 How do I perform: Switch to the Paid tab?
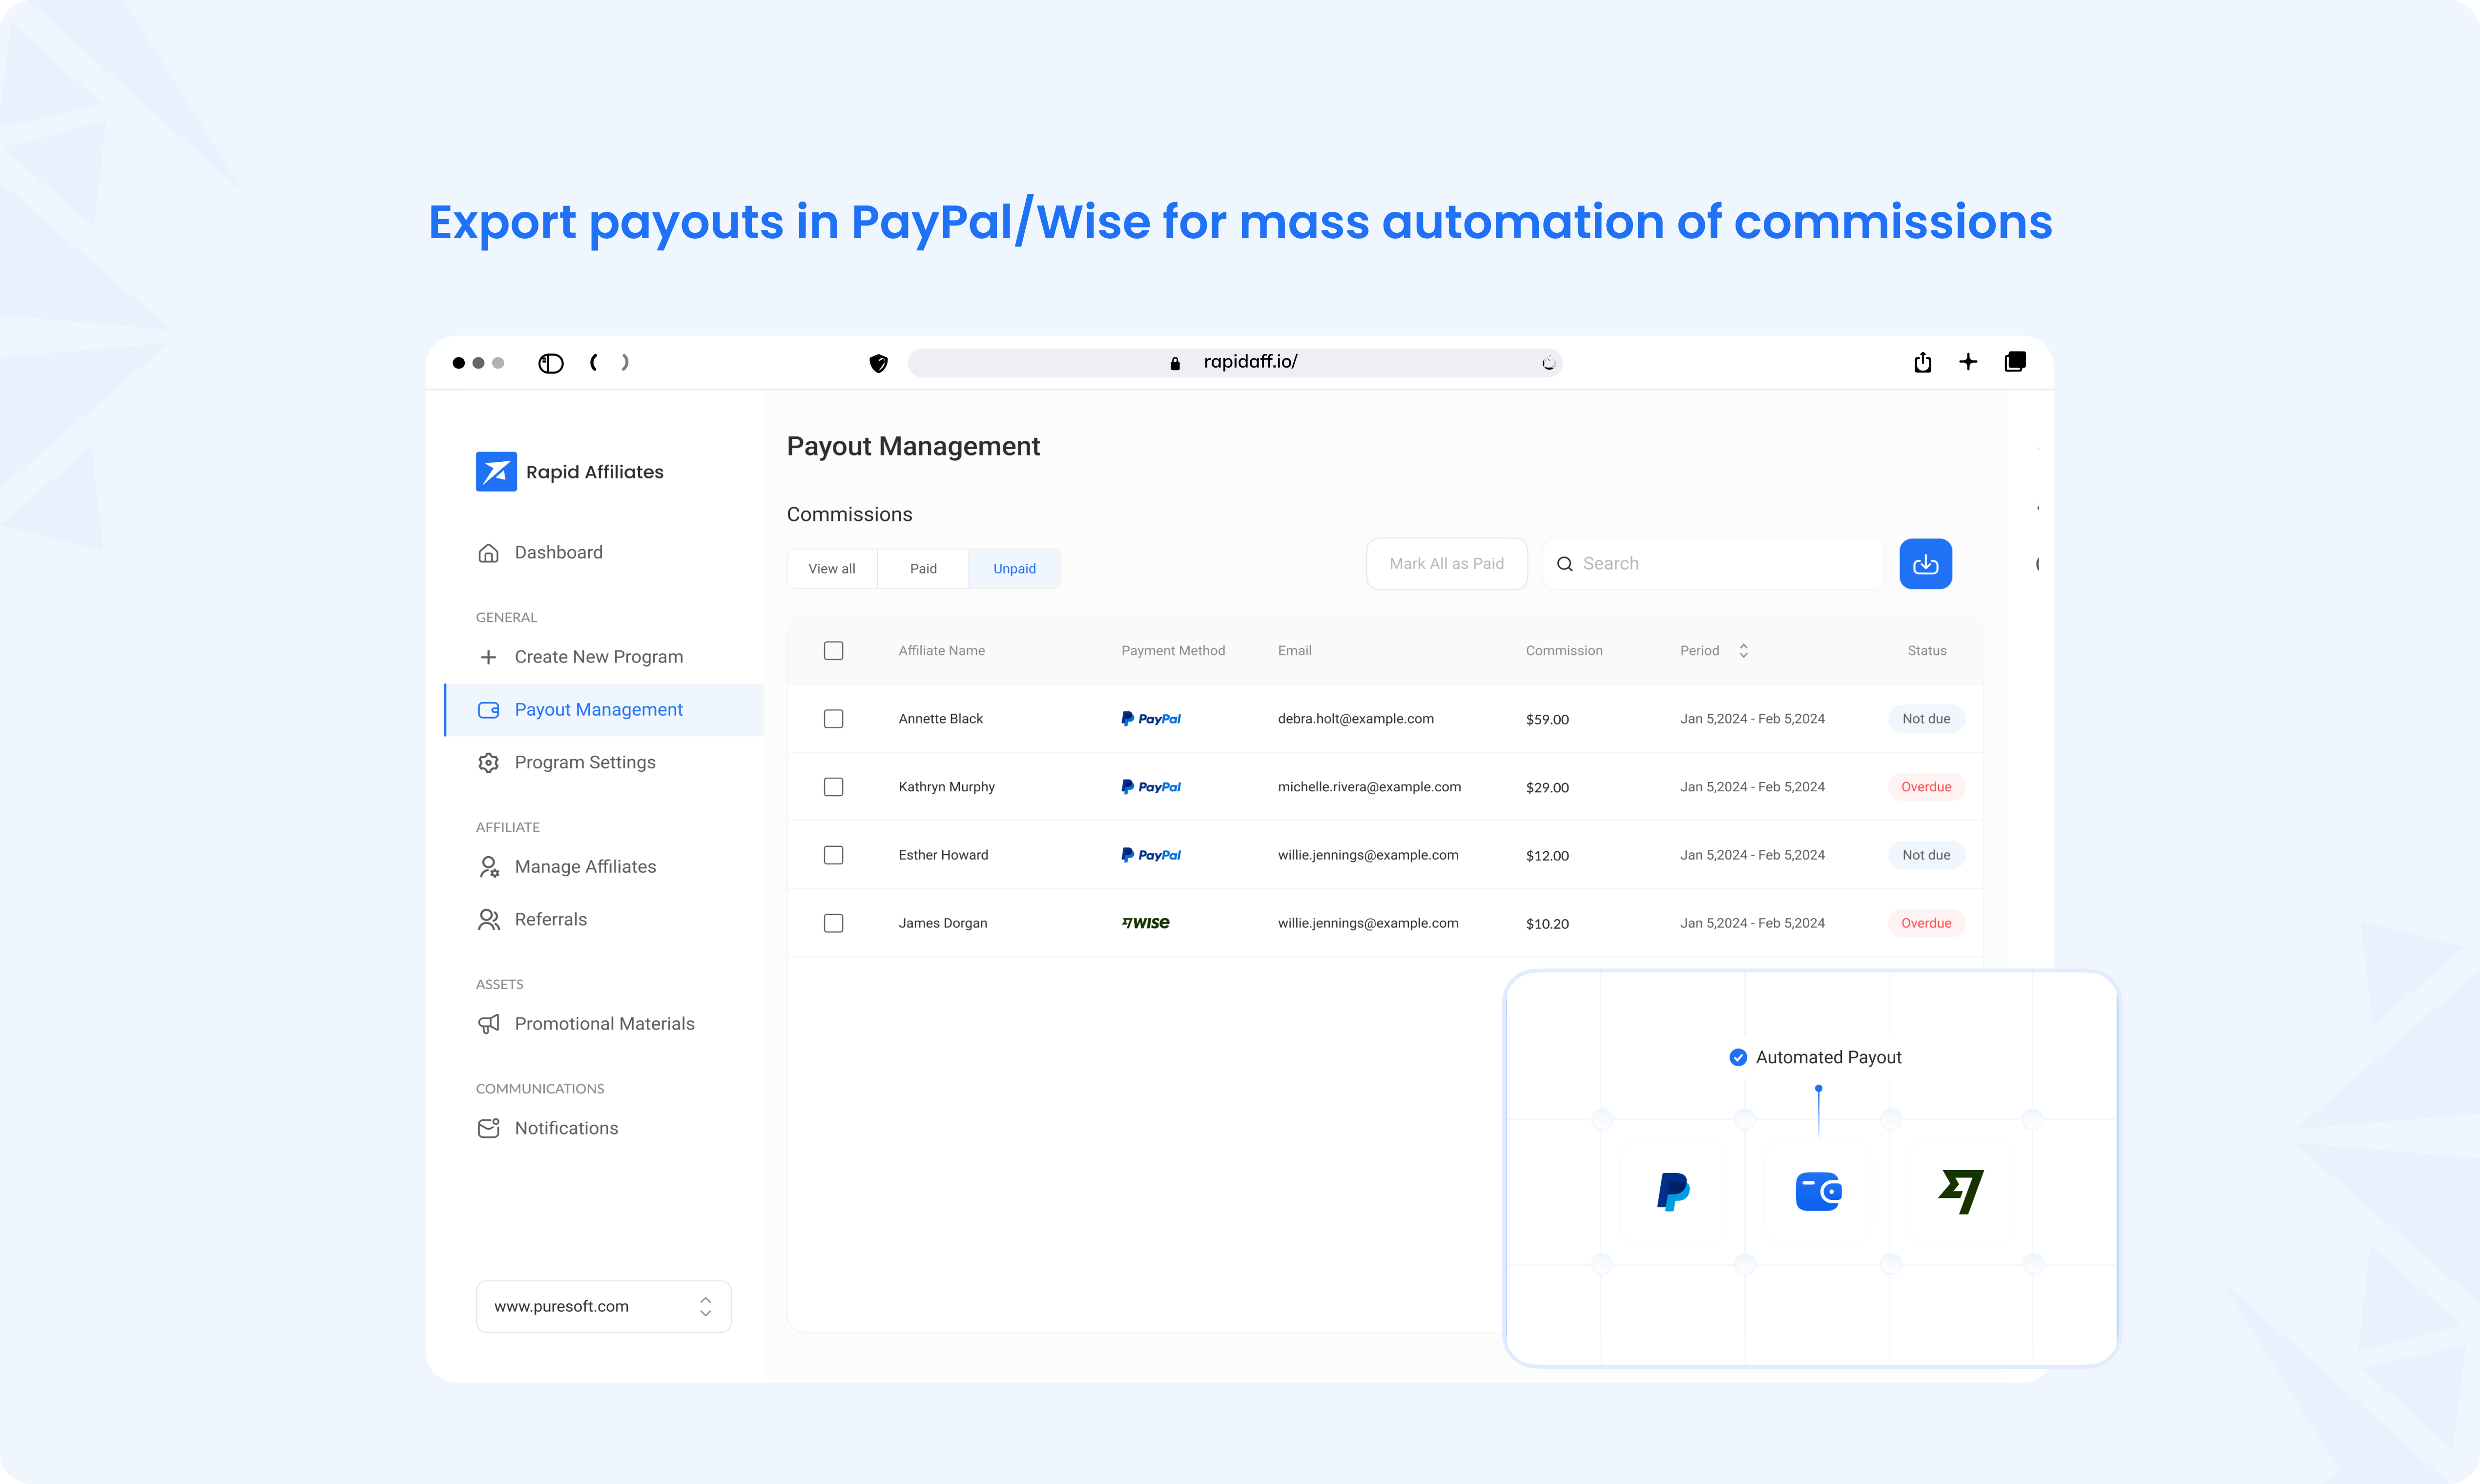923,568
